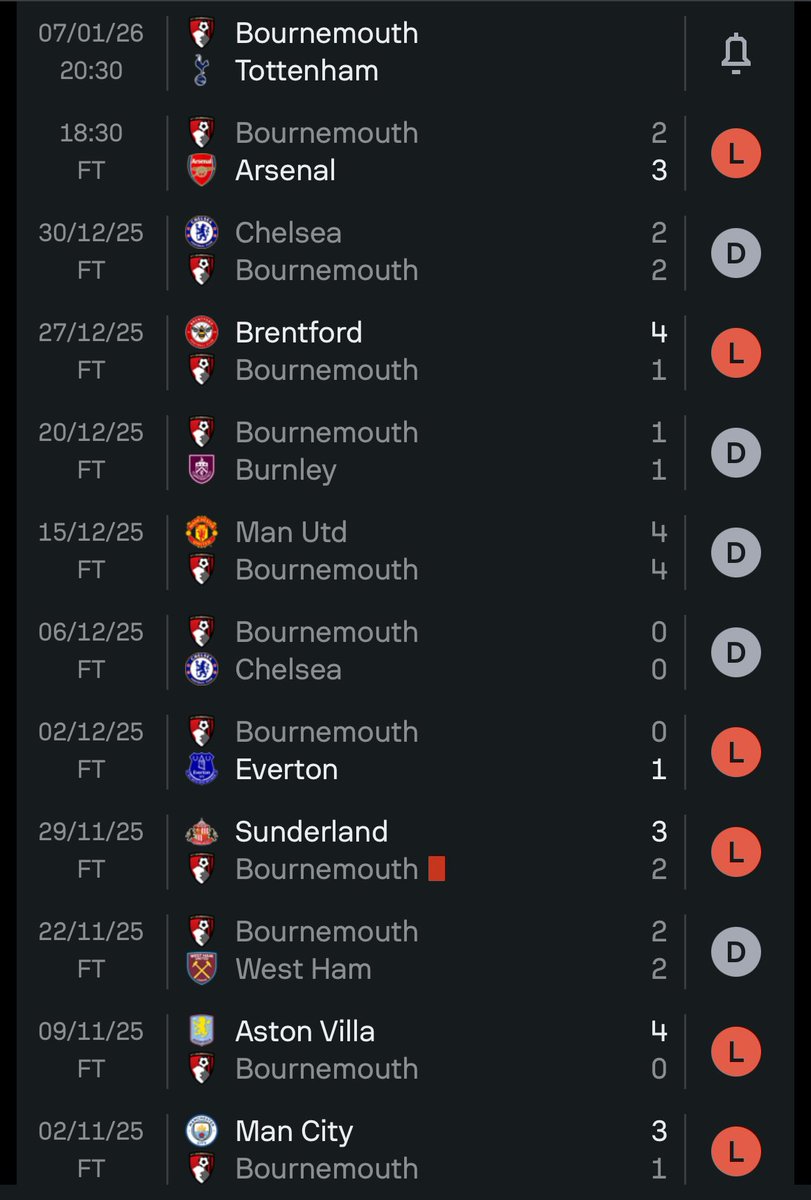Image resolution: width=811 pixels, height=1200 pixels.
Task: Click the Everton club crest
Action: point(202,770)
